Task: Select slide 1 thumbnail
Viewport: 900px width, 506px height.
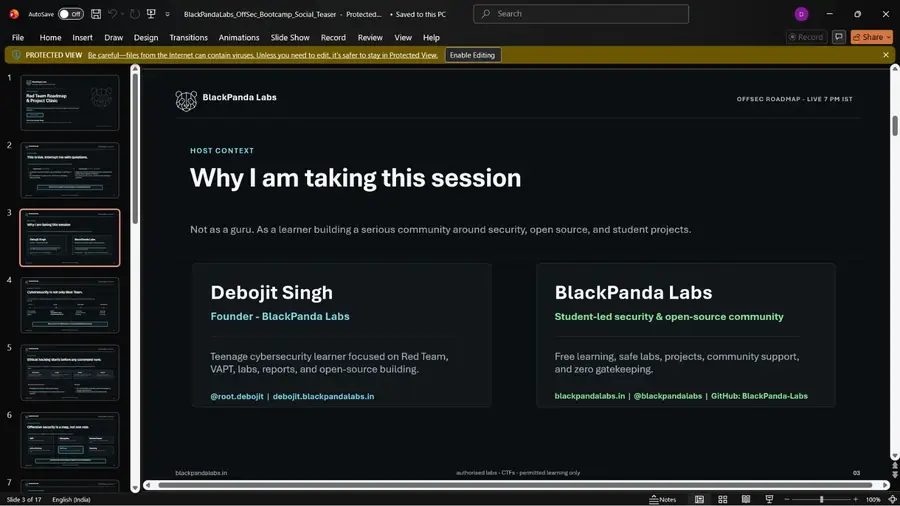Action: [70, 103]
